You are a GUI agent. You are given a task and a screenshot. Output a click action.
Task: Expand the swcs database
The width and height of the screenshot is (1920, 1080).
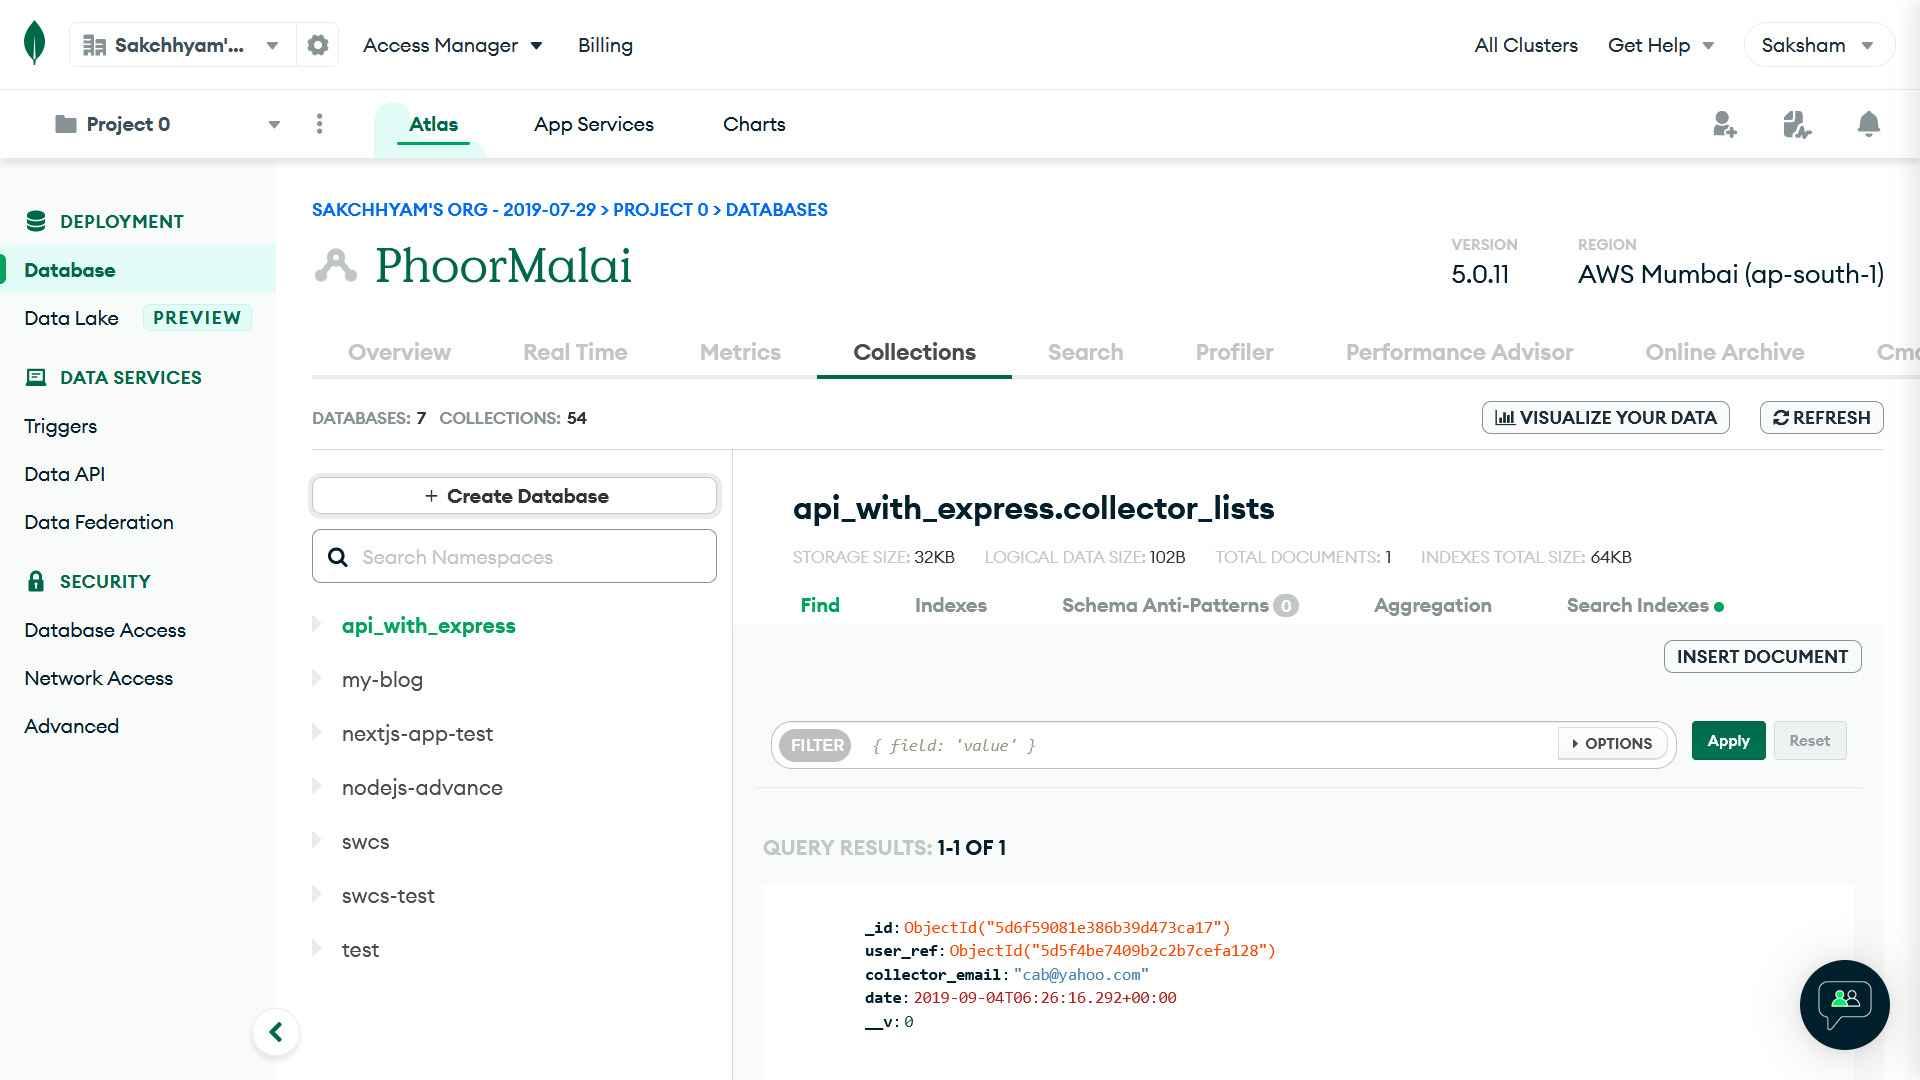[x=317, y=841]
